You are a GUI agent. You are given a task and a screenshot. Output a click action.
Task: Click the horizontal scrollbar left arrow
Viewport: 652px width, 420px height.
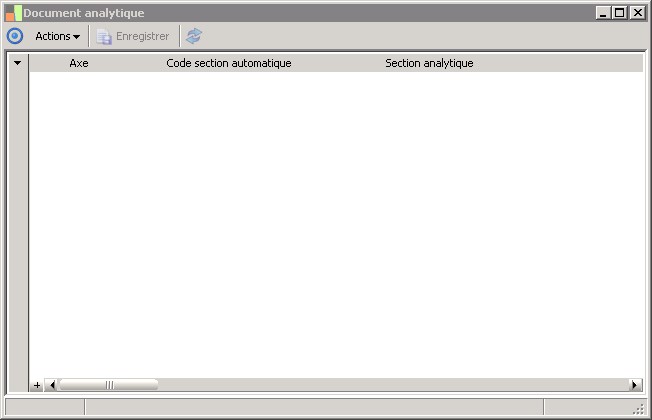pos(51,385)
